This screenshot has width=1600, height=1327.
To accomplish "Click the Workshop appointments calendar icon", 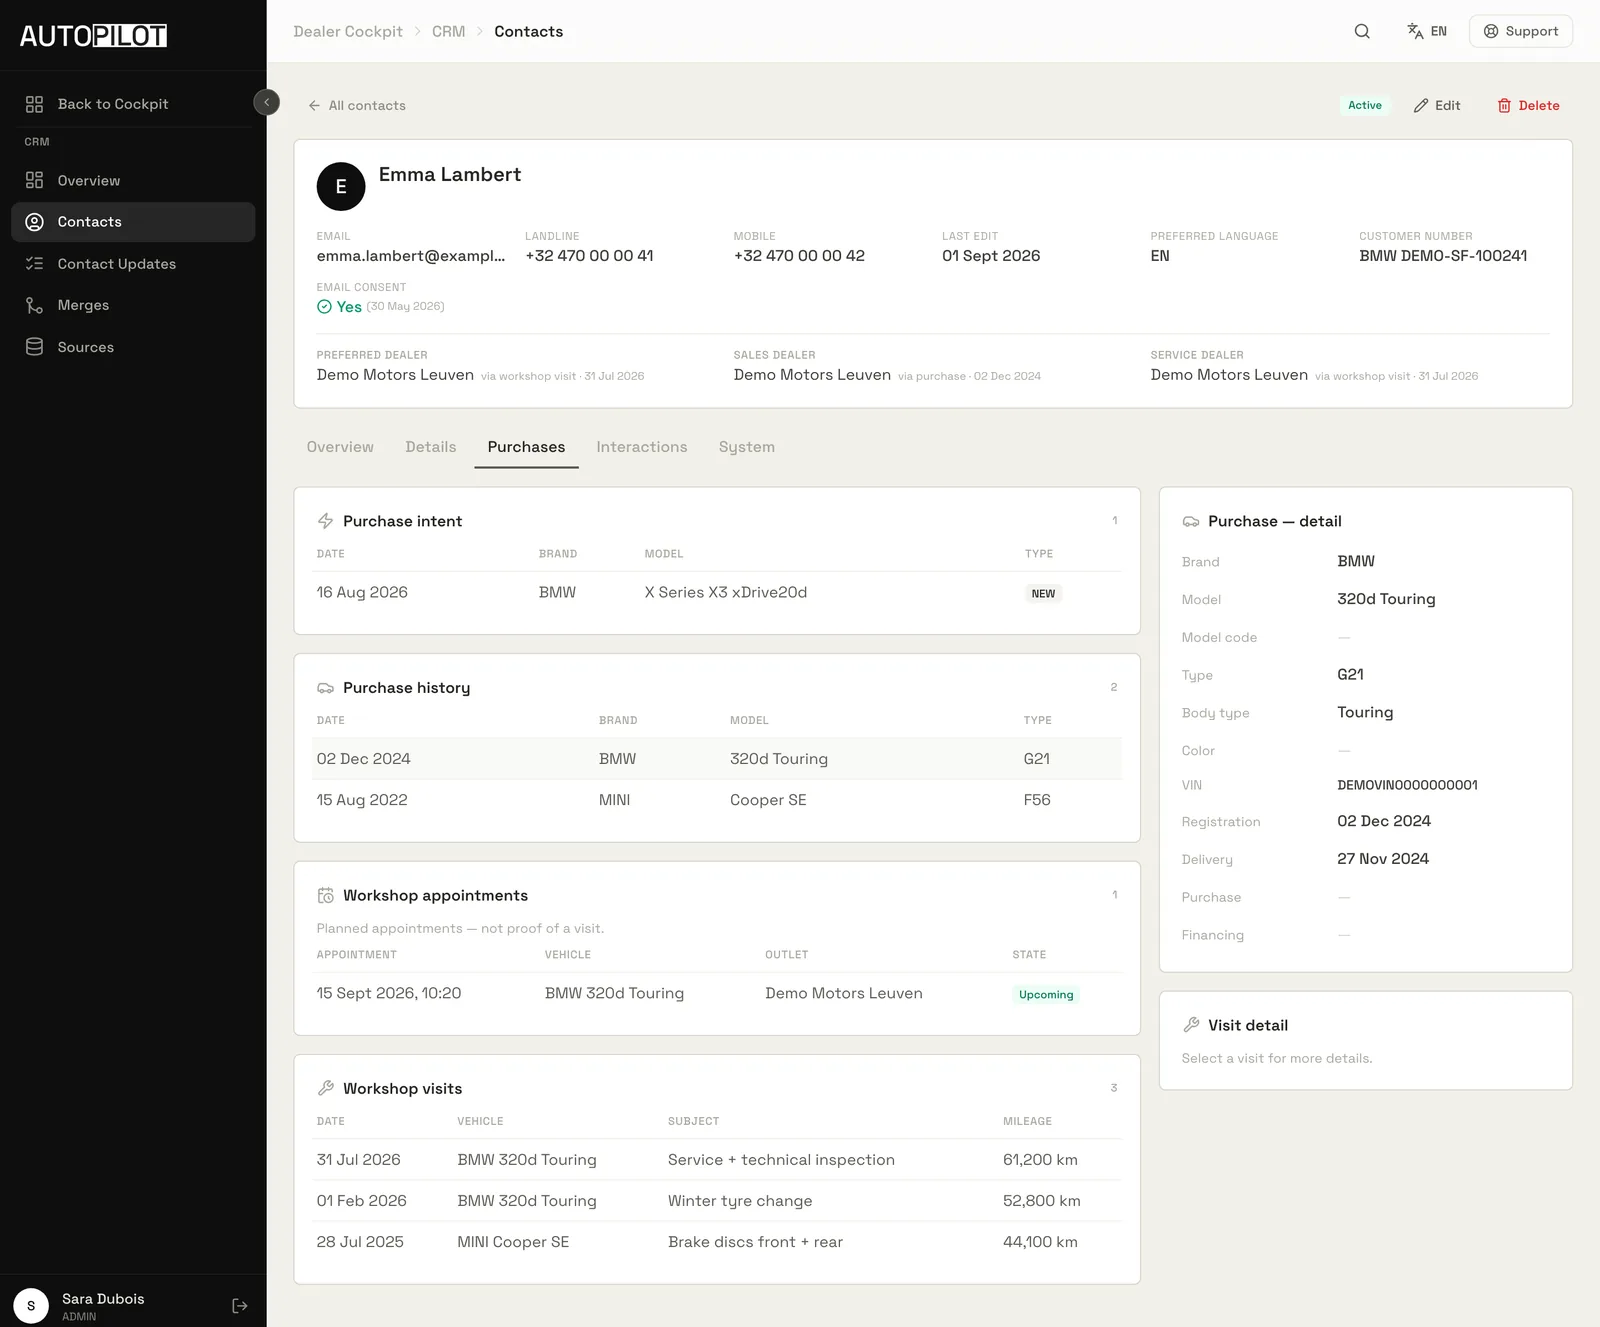I will [x=326, y=895].
